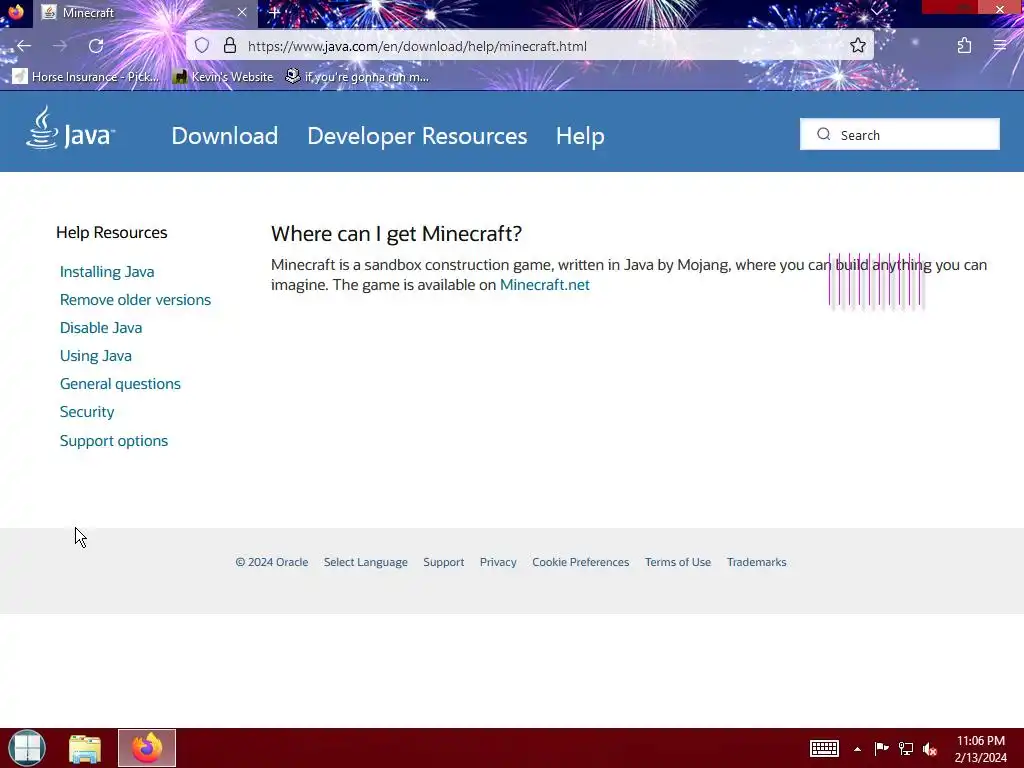Click the Java logo
This screenshot has height=768, width=1024.
tap(71, 129)
